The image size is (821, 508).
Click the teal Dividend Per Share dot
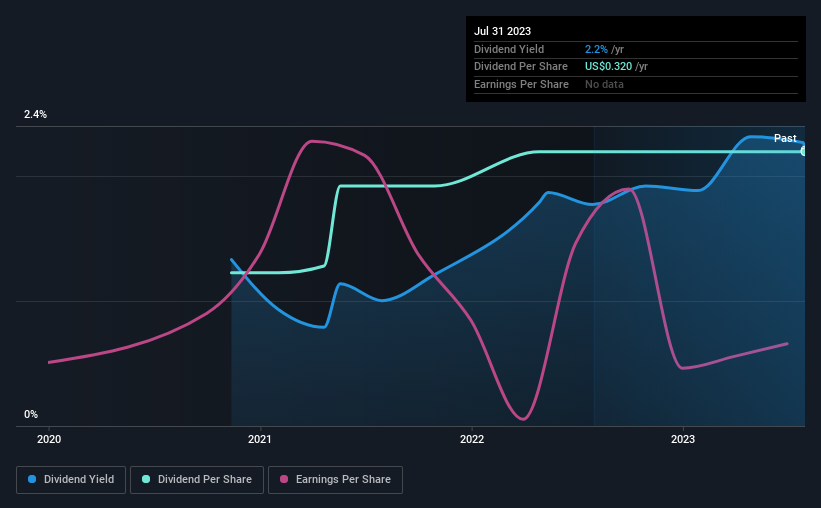(x=146, y=479)
